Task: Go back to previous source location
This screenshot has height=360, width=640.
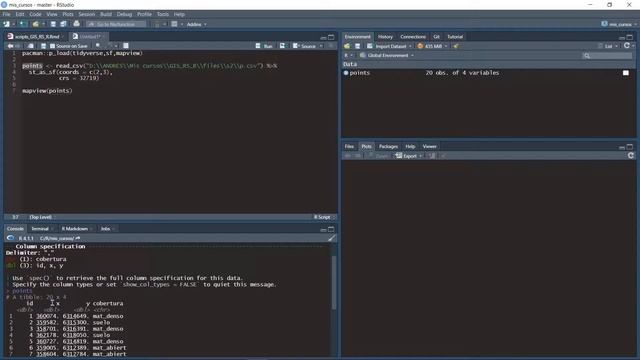Action: (x=11, y=46)
